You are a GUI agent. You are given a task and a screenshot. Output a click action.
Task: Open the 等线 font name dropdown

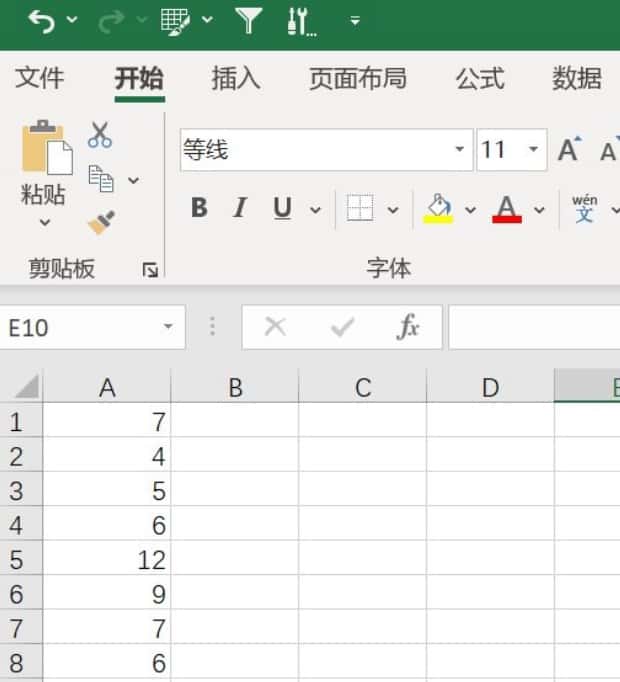460,150
